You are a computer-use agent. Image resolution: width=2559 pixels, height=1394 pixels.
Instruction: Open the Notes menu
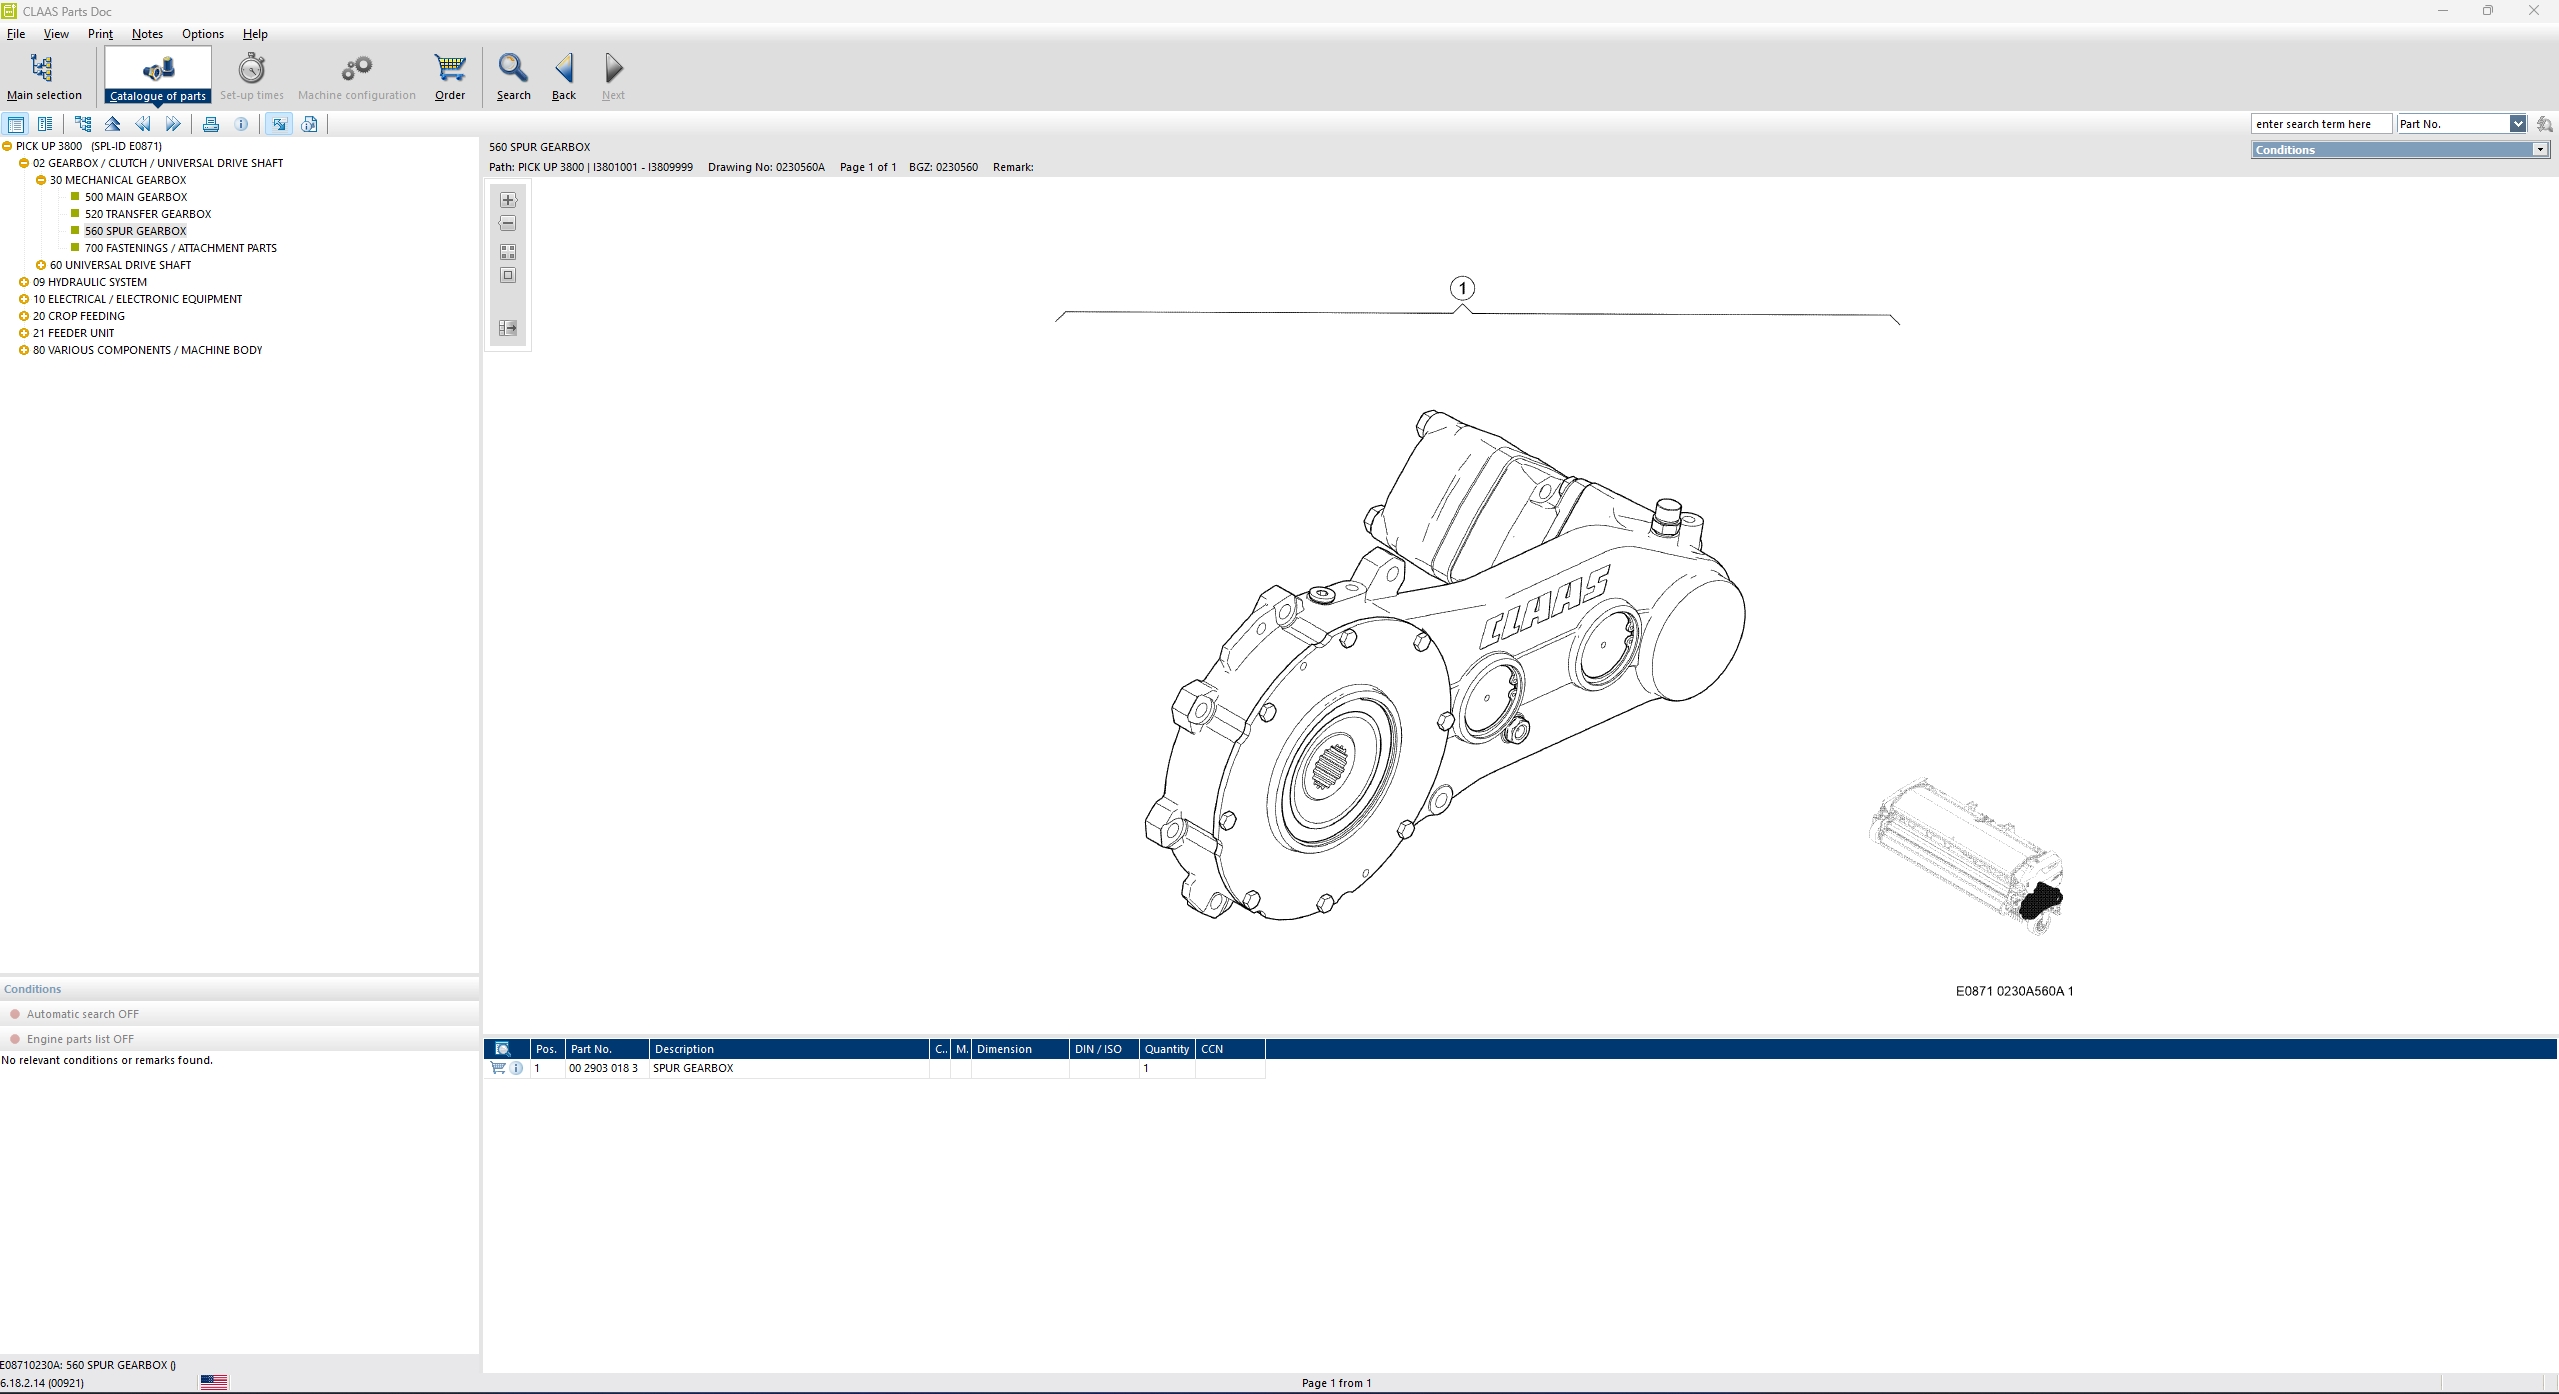pos(147,34)
